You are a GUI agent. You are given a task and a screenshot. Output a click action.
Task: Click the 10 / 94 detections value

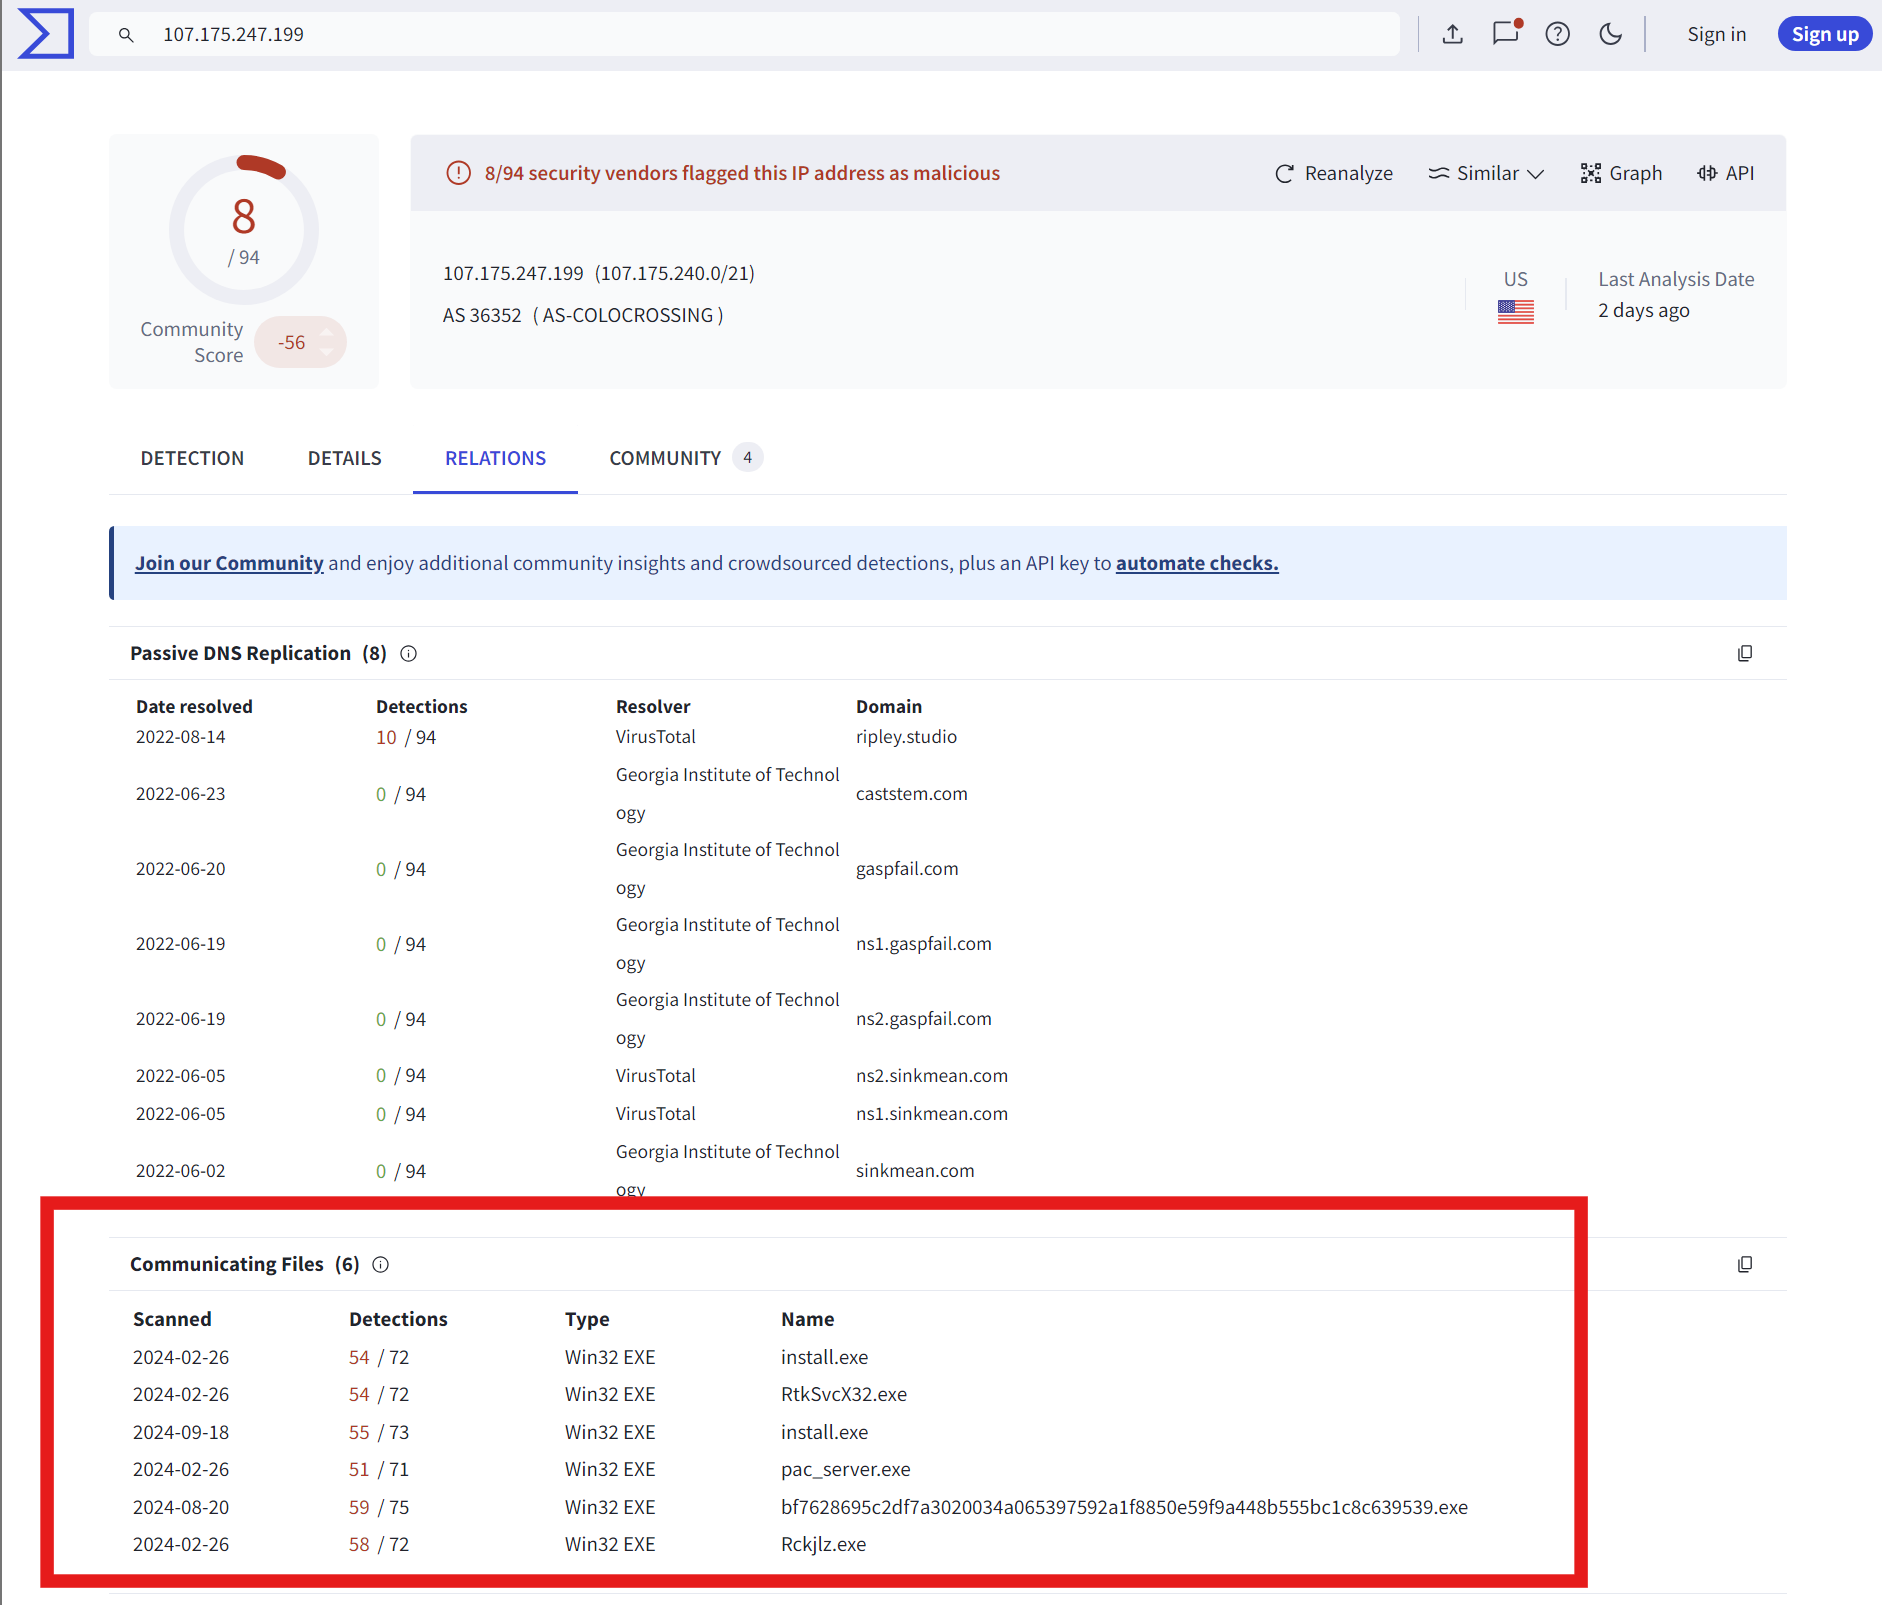(x=406, y=738)
